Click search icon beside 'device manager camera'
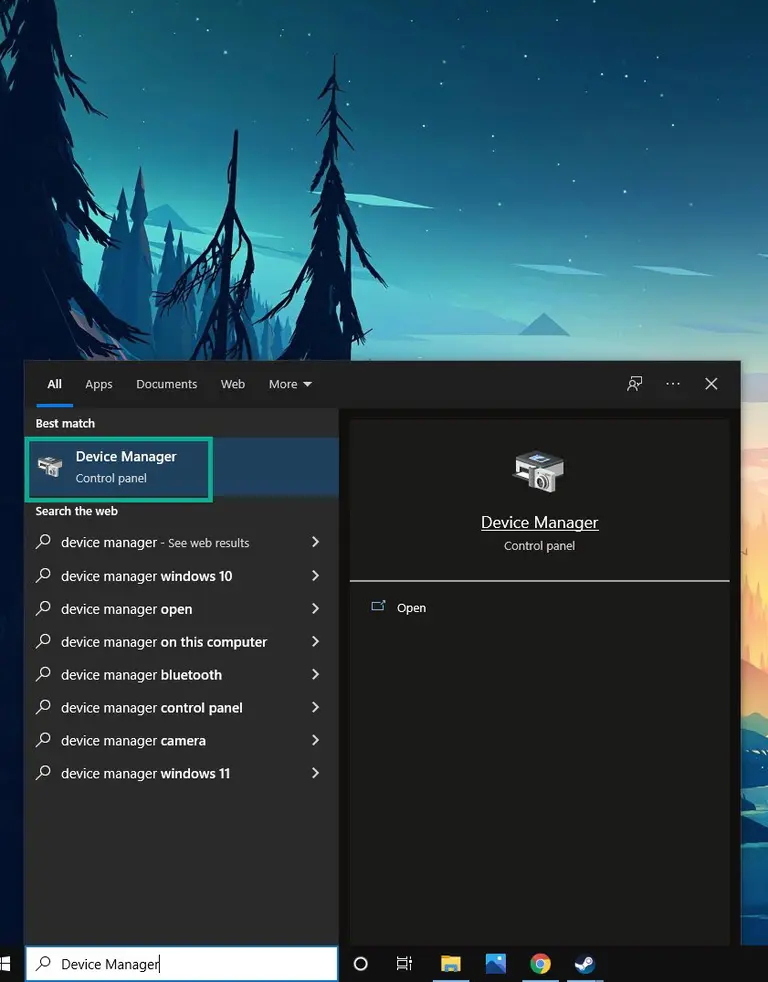 [x=43, y=740]
